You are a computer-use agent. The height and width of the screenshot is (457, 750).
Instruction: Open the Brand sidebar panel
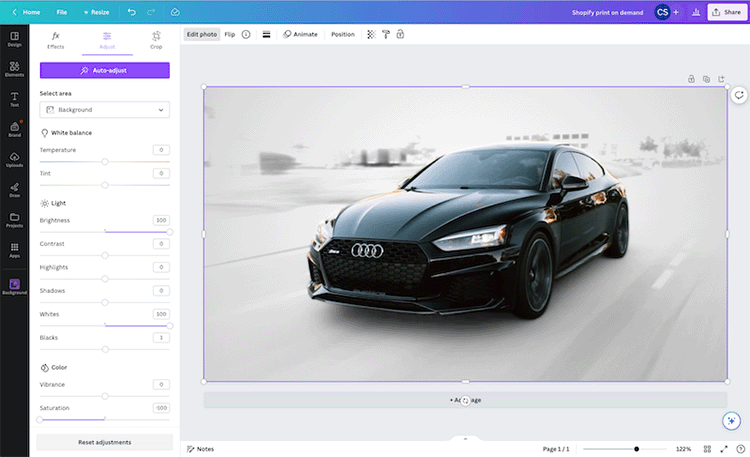tap(14, 129)
